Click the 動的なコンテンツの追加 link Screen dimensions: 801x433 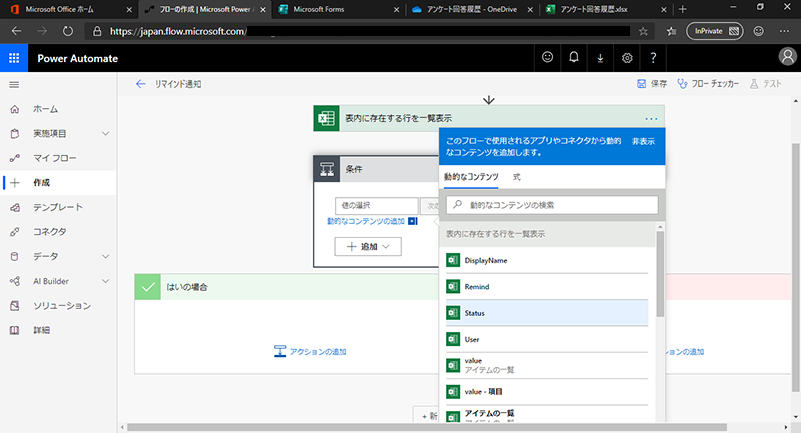(366, 221)
